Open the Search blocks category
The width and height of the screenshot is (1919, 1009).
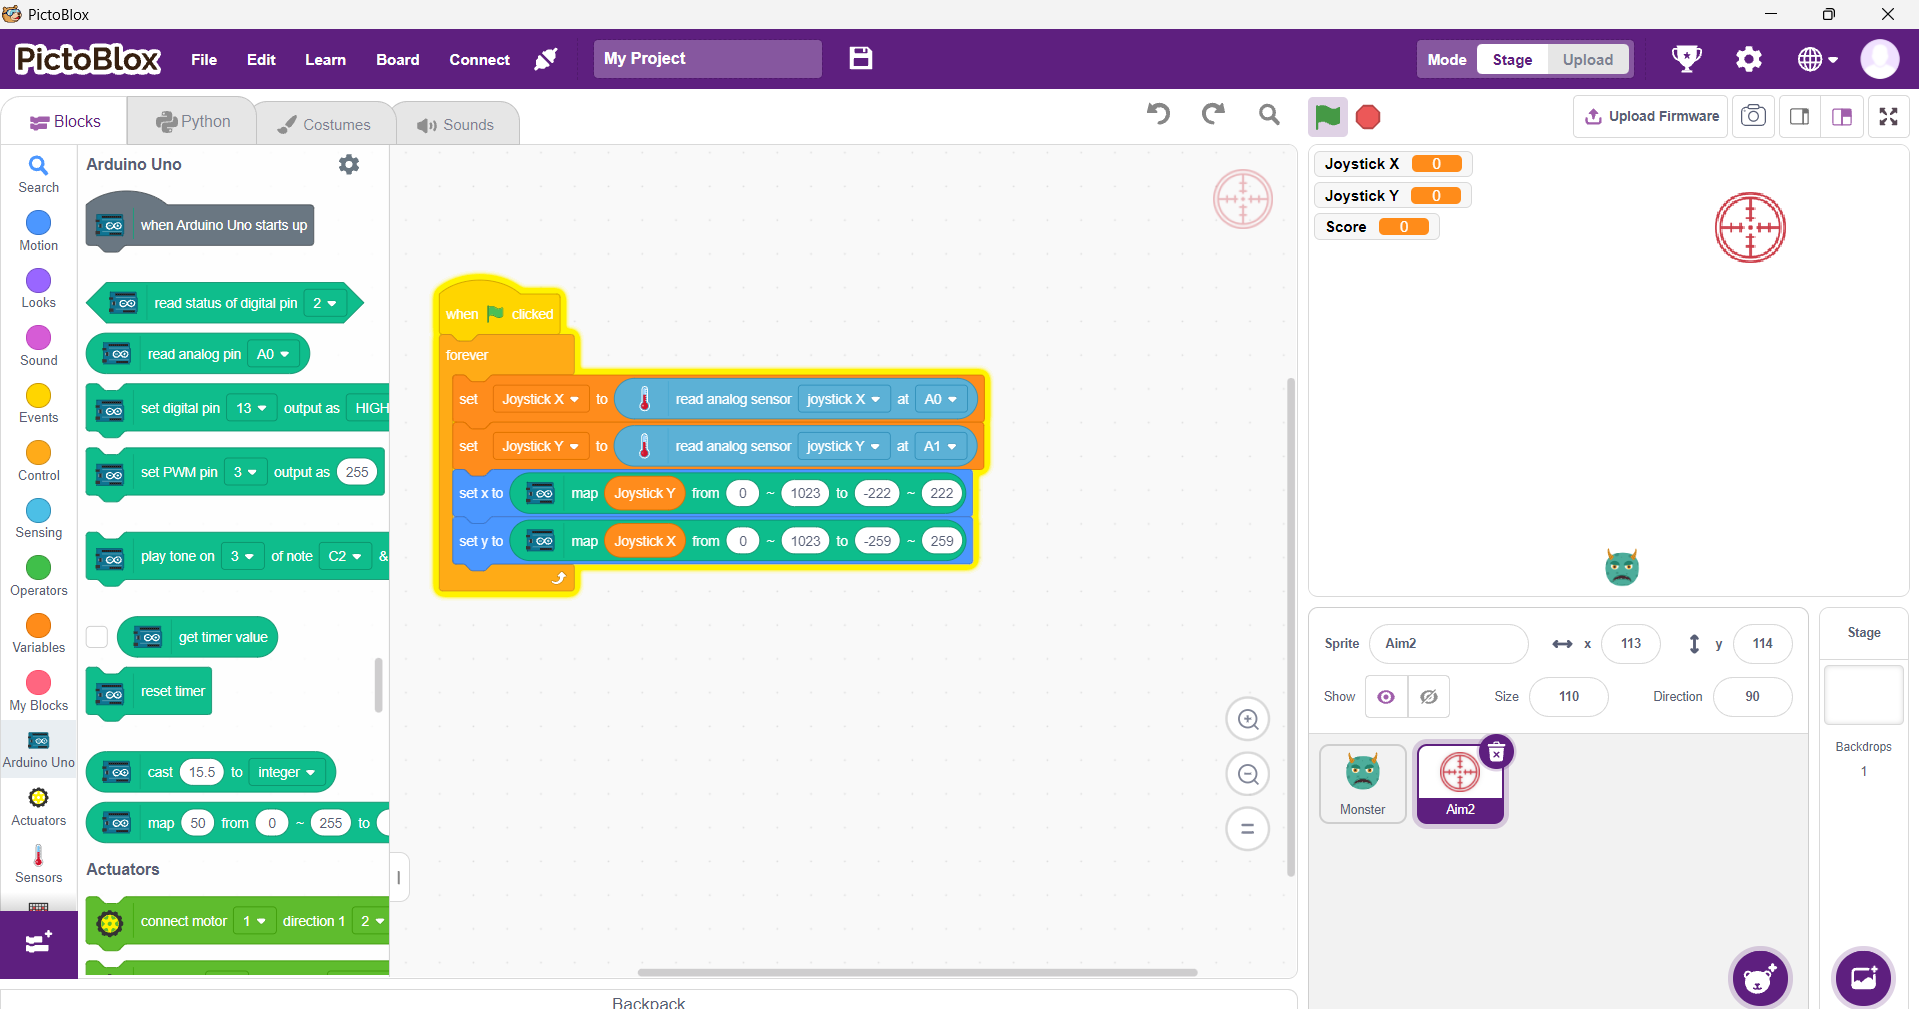point(38,174)
